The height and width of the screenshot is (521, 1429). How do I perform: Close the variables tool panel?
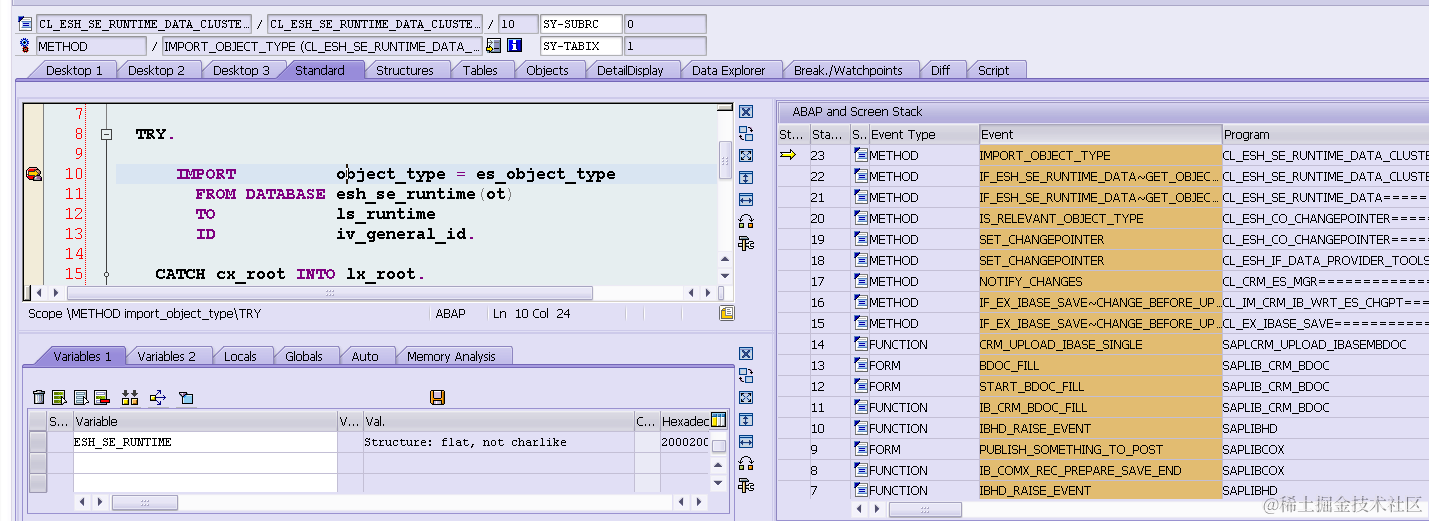pos(746,354)
